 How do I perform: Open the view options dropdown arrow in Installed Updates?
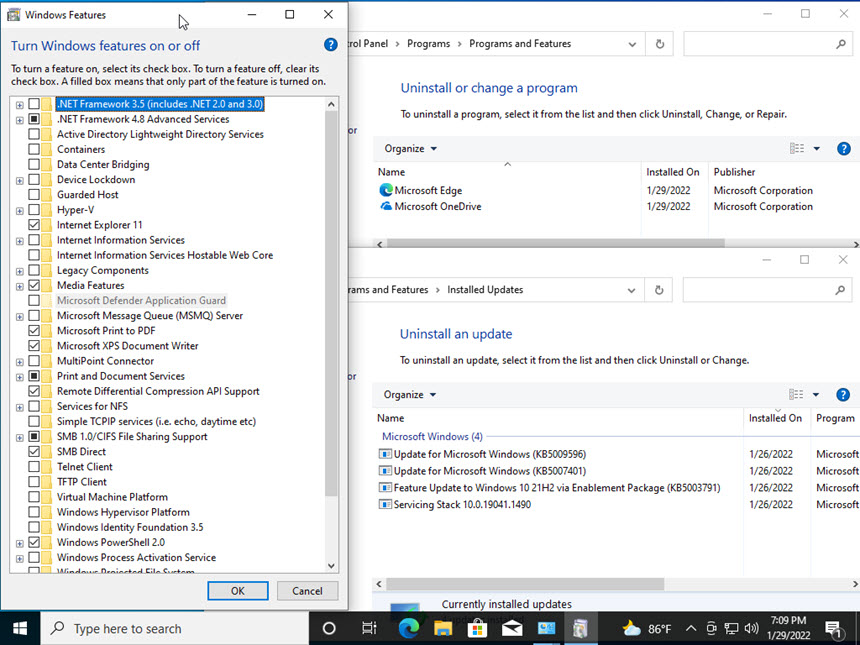[816, 395]
